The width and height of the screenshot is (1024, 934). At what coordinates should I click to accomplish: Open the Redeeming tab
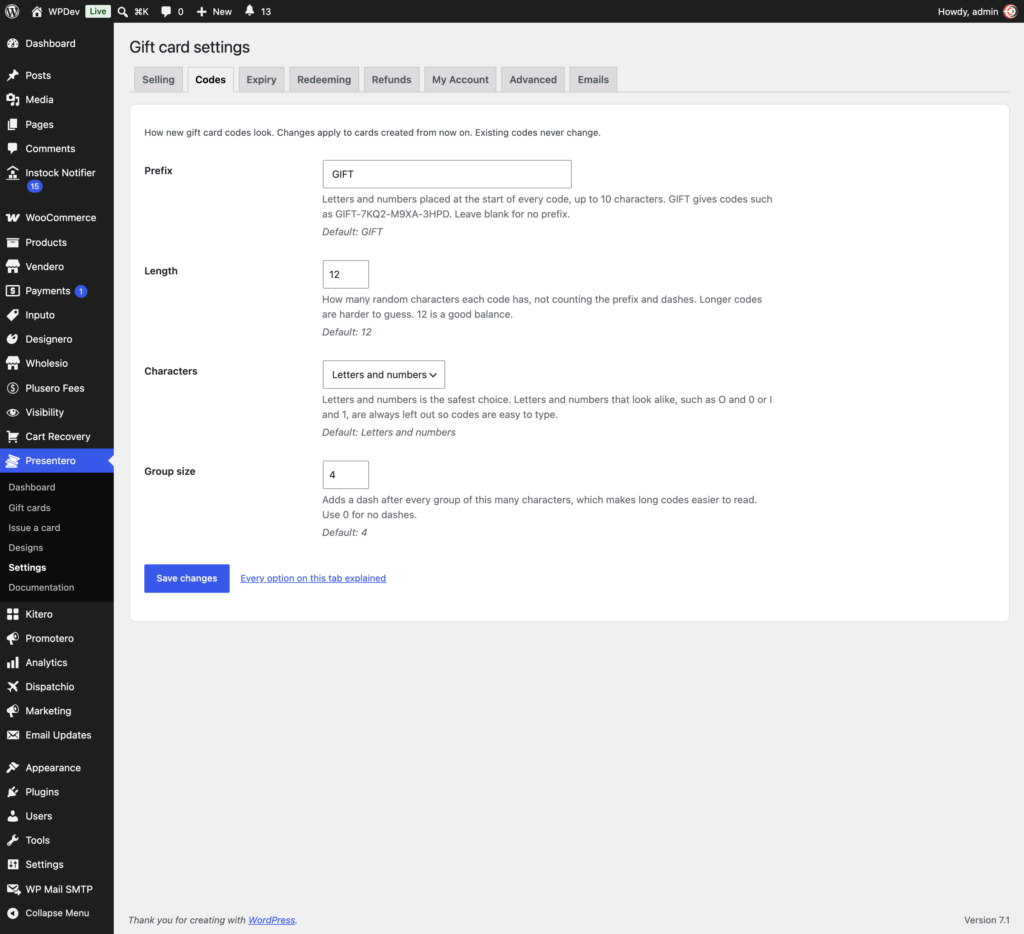[x=324, y=80]
